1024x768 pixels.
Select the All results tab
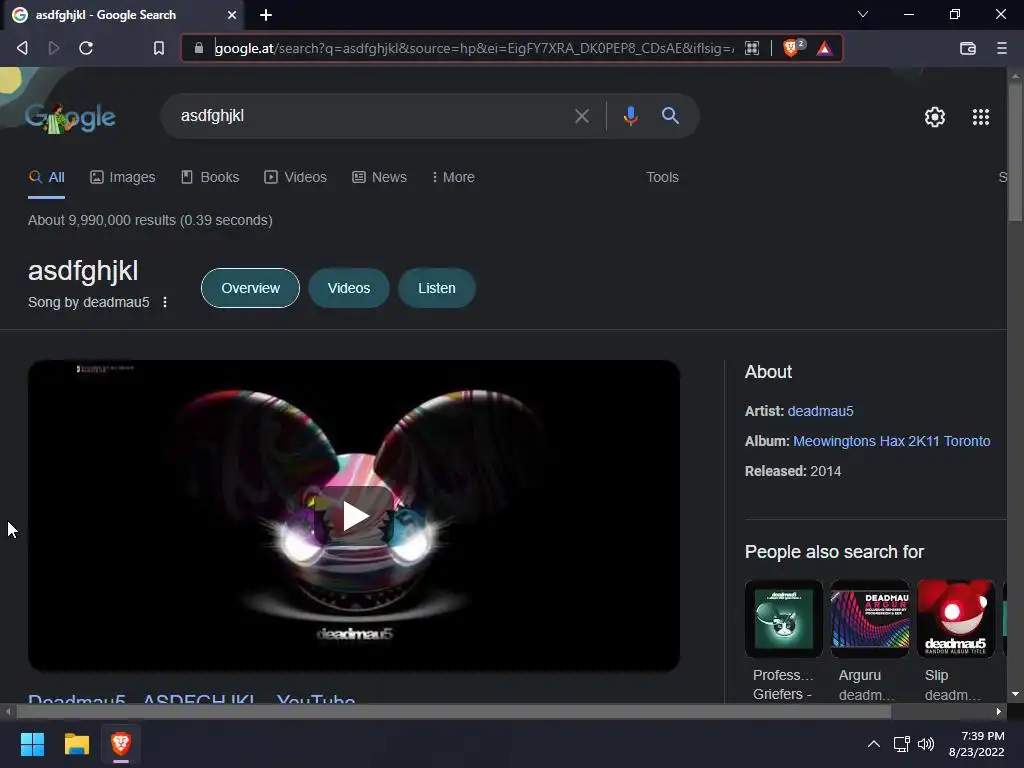pyautogui.click(x=47, y=177)
